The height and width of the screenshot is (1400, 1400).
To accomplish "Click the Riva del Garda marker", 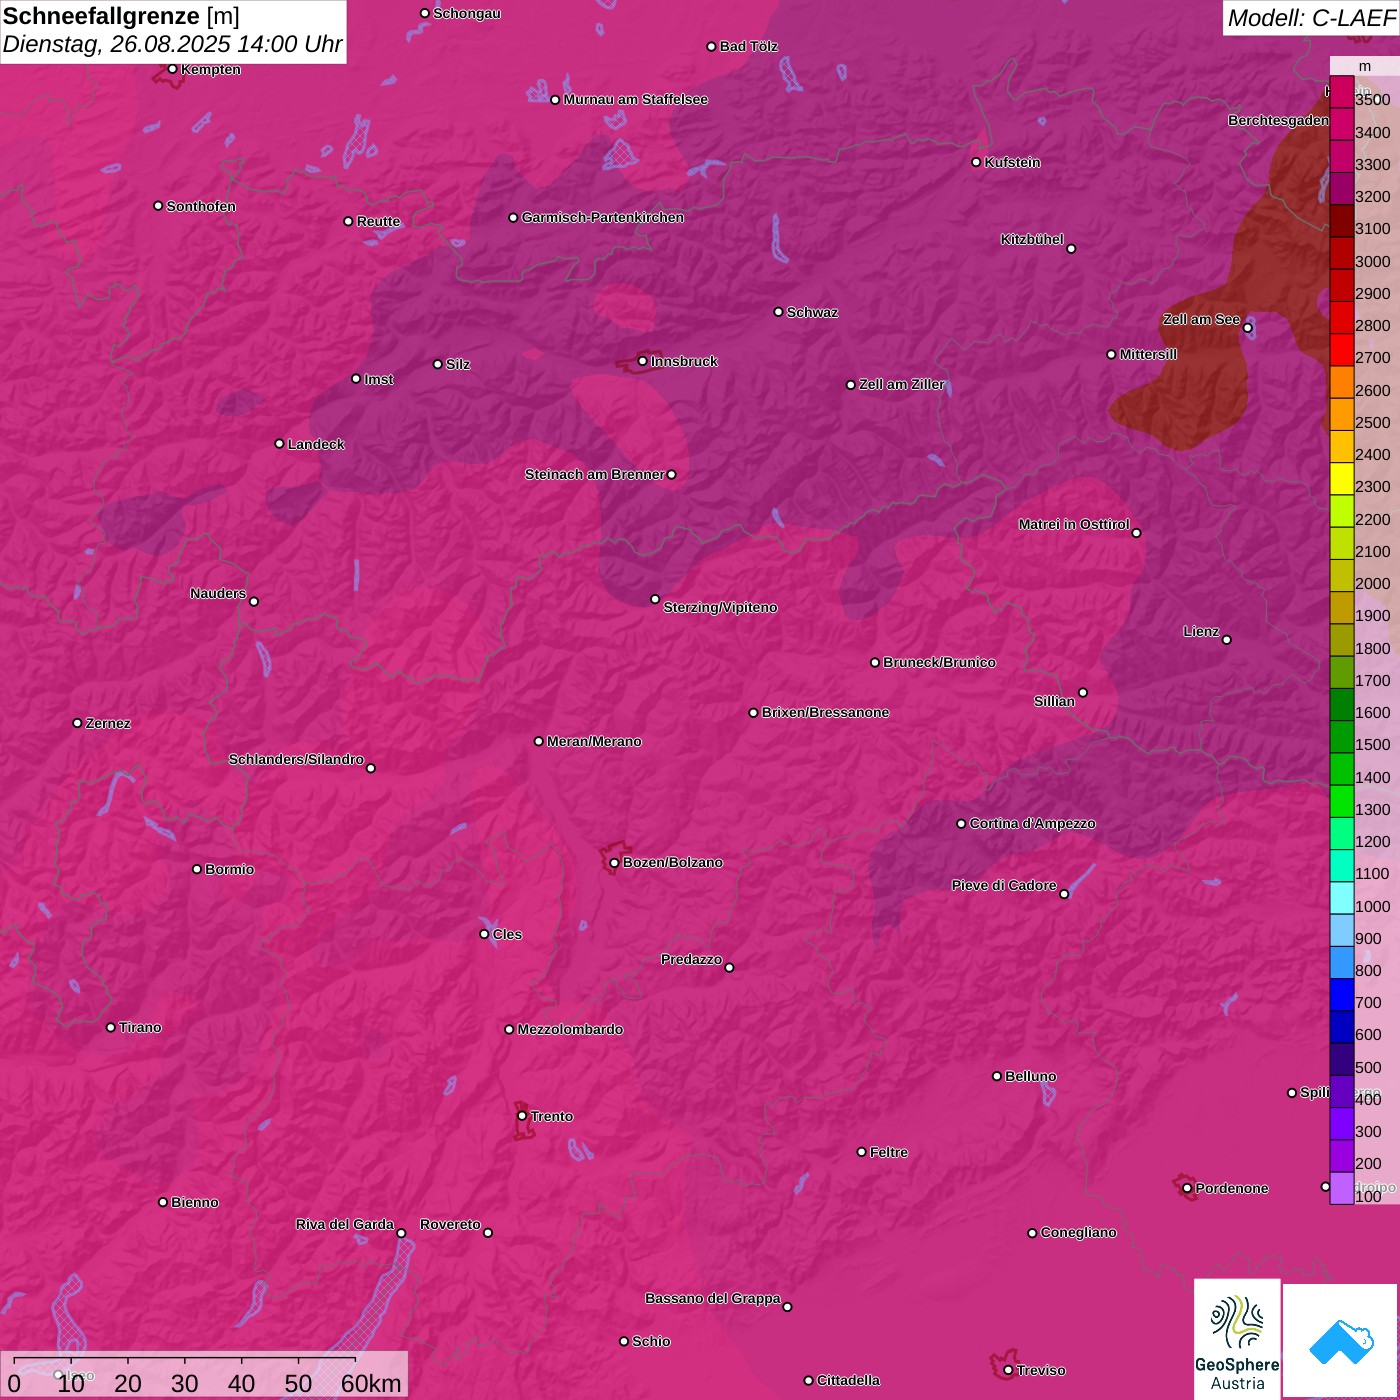I will pyautogui.click(x=402, y=1233).
